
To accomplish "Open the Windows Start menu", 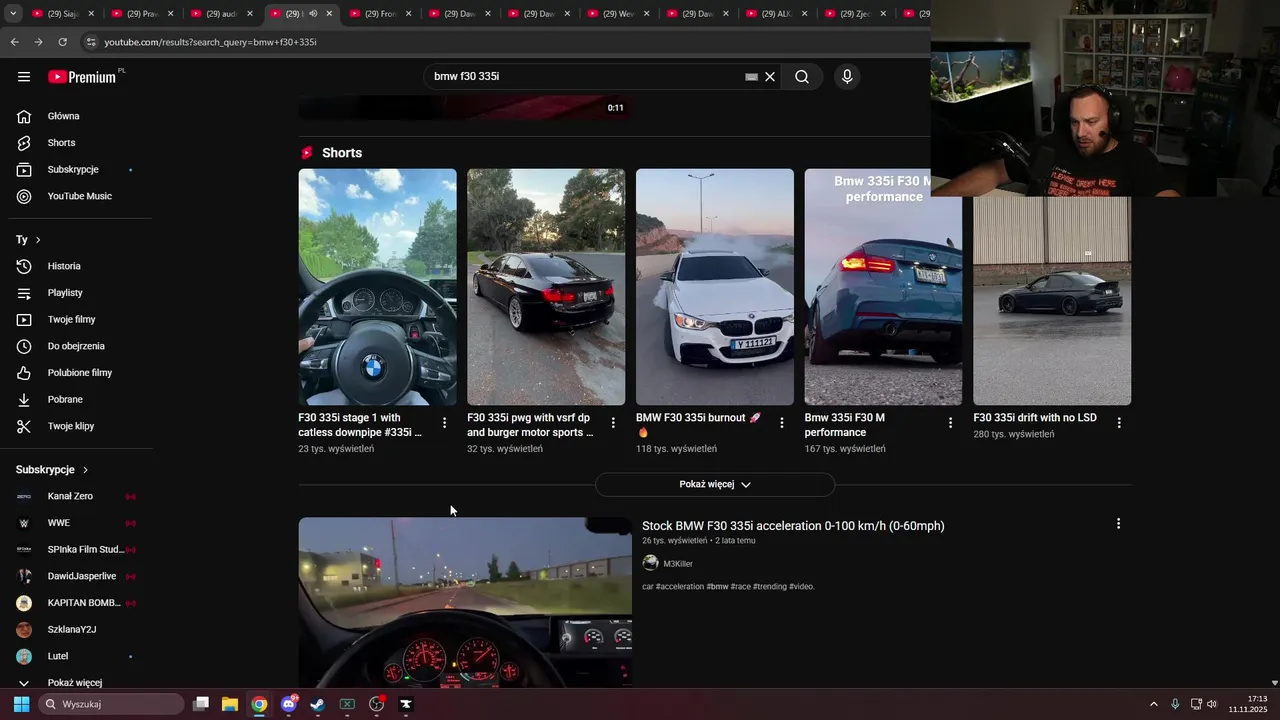I will tap(21, 704).
